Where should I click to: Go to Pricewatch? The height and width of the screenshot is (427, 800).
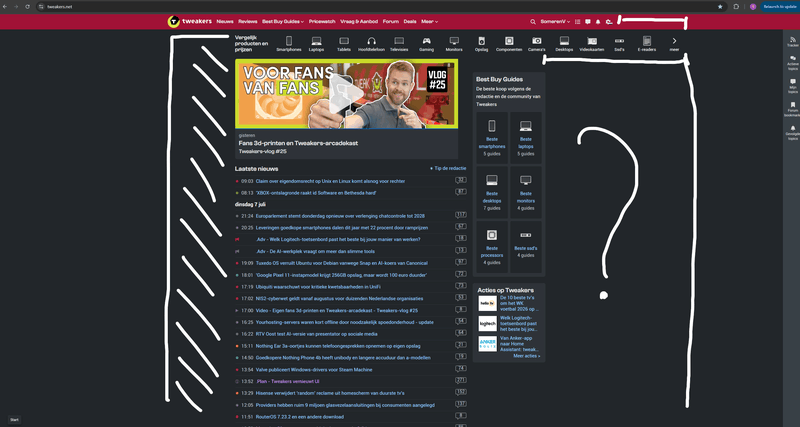(x=322, y=21)
